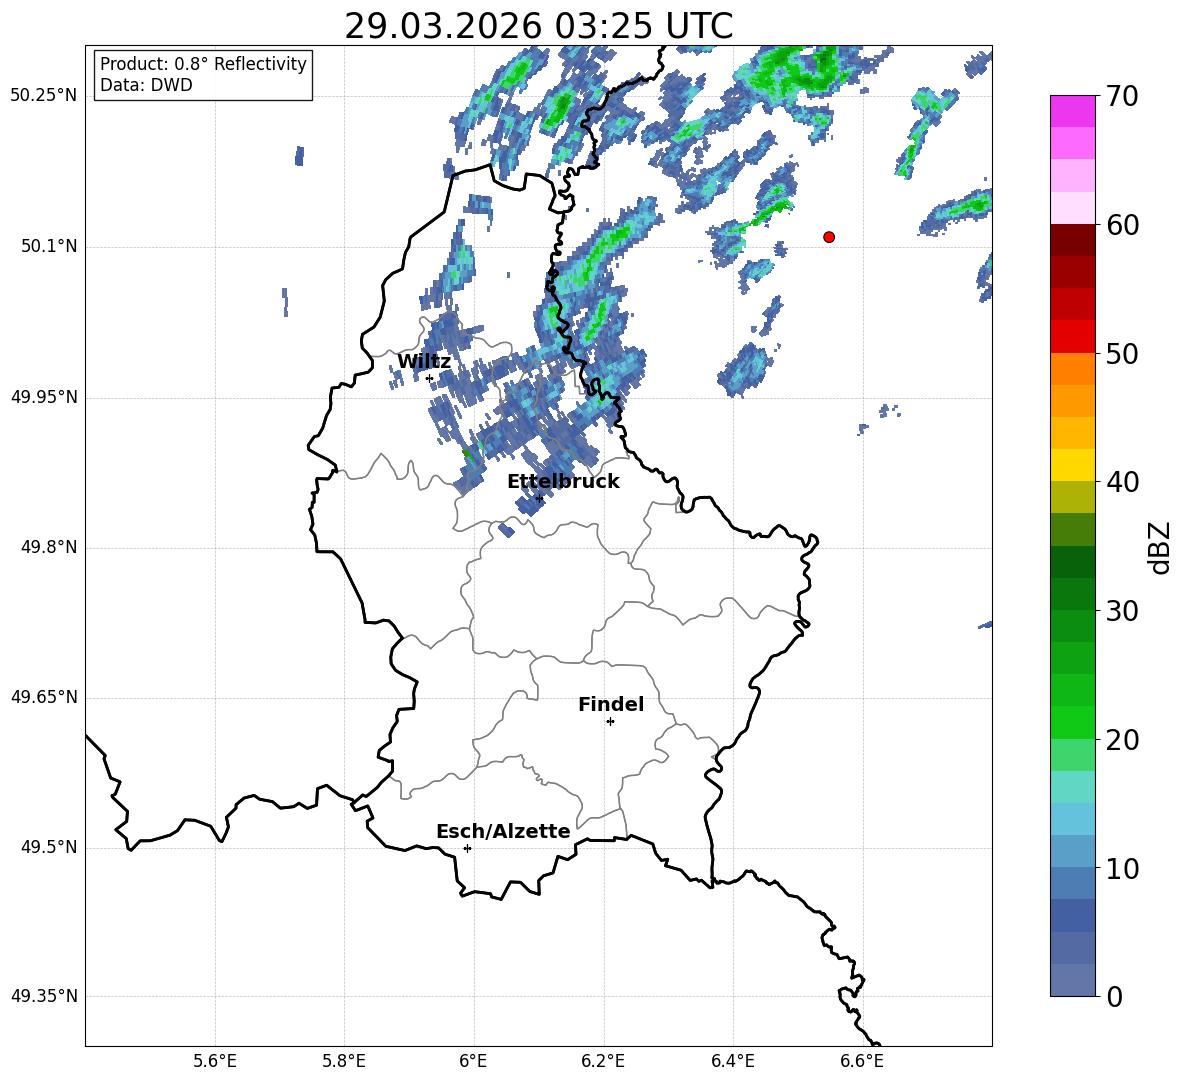Screen dimensions: 1184x1081
Task: Click the 50.25°N latitude label
Action: 44,96
